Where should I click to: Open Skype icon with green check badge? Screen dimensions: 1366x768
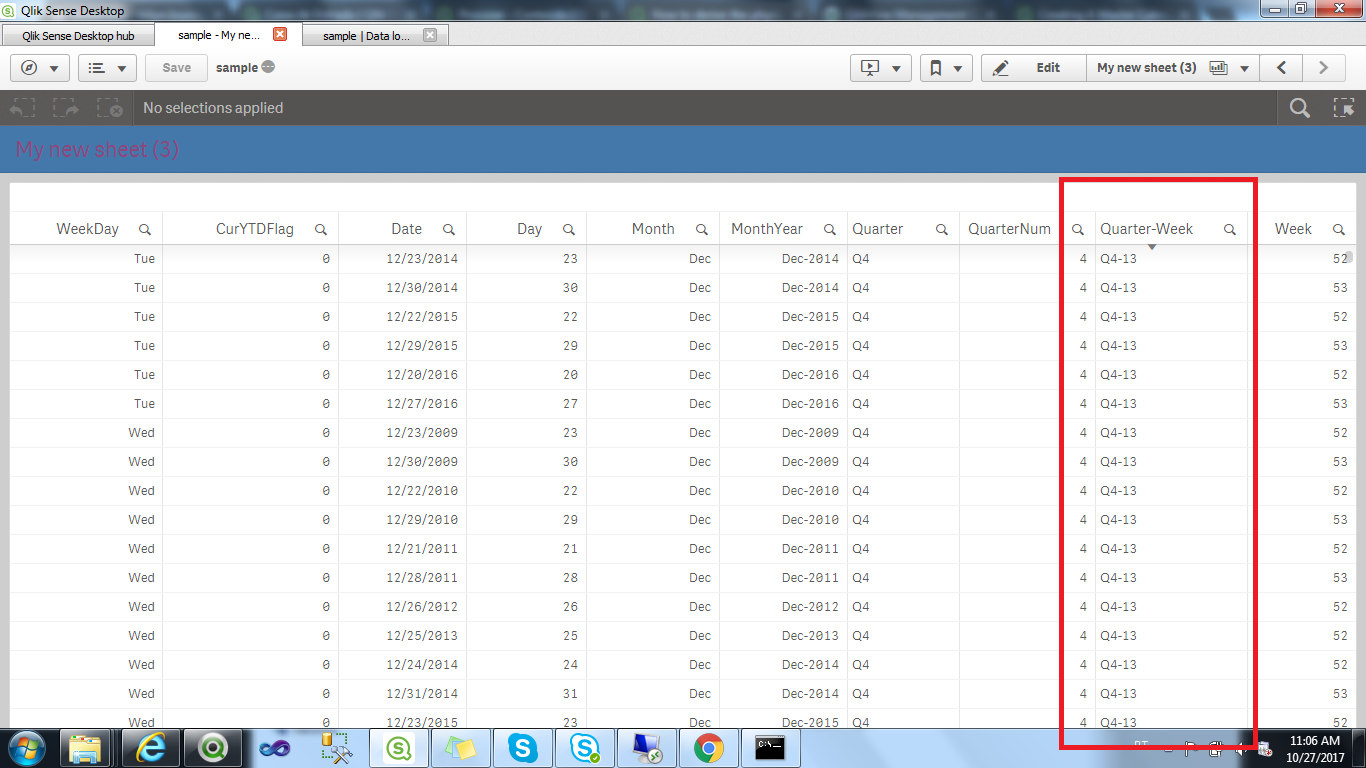[584, 748]
